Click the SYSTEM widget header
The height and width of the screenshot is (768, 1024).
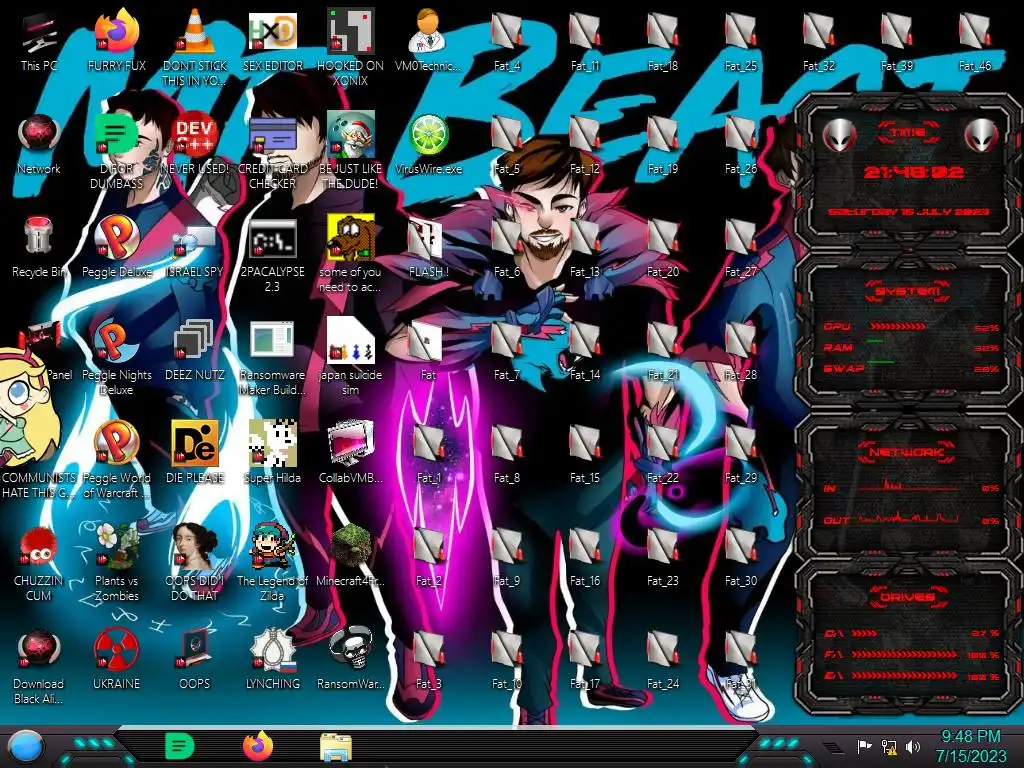(908, 291)
